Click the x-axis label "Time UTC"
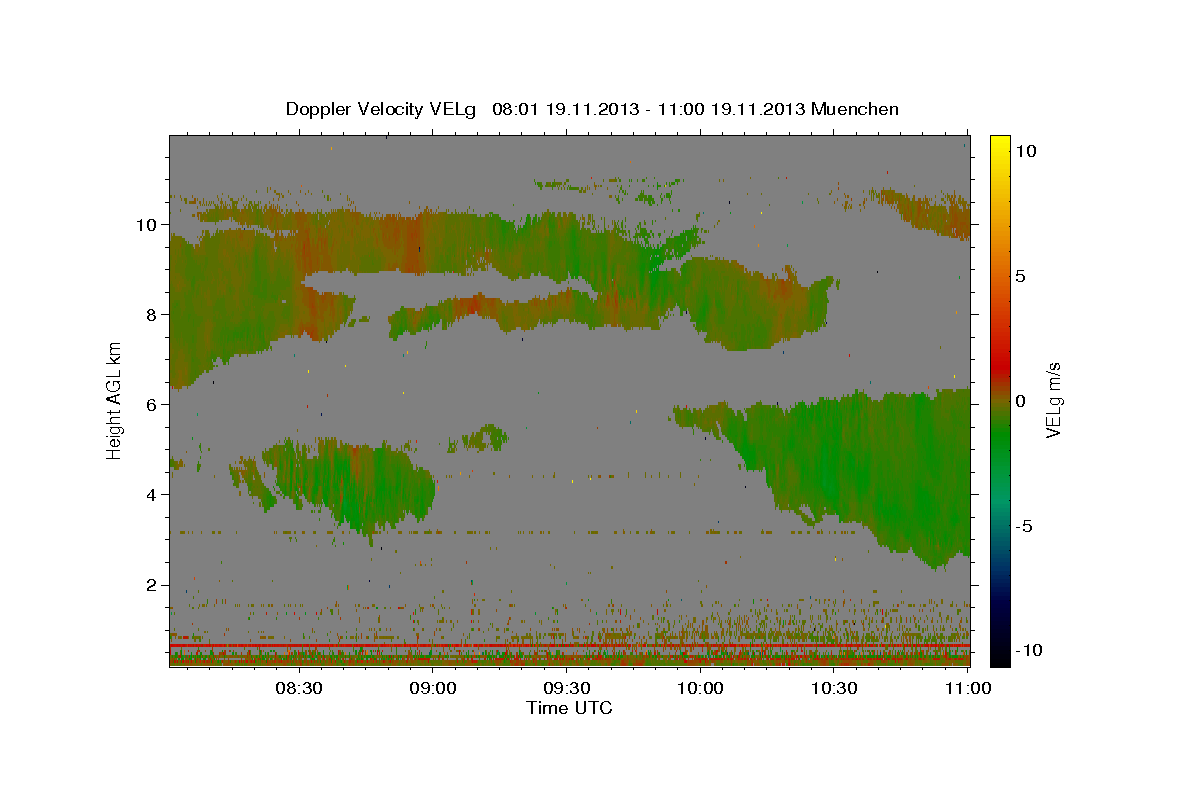Screen dimensions: 1200x800 click(x=570, y=708)
